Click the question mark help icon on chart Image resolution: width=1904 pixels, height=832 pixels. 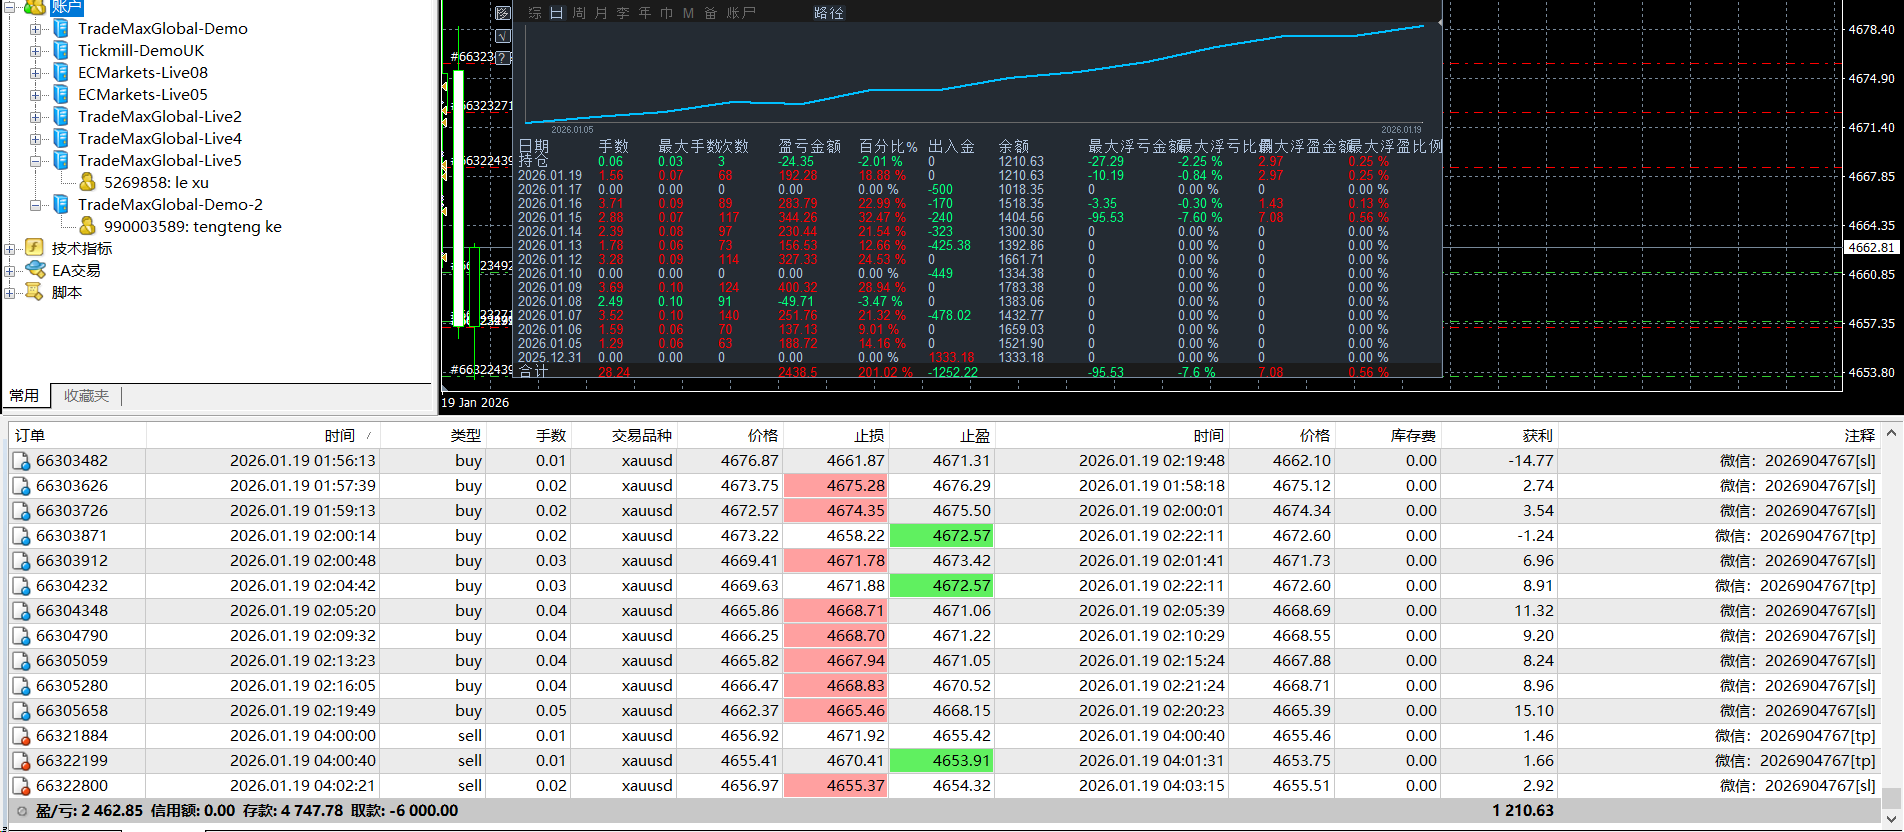pos(503,57)
